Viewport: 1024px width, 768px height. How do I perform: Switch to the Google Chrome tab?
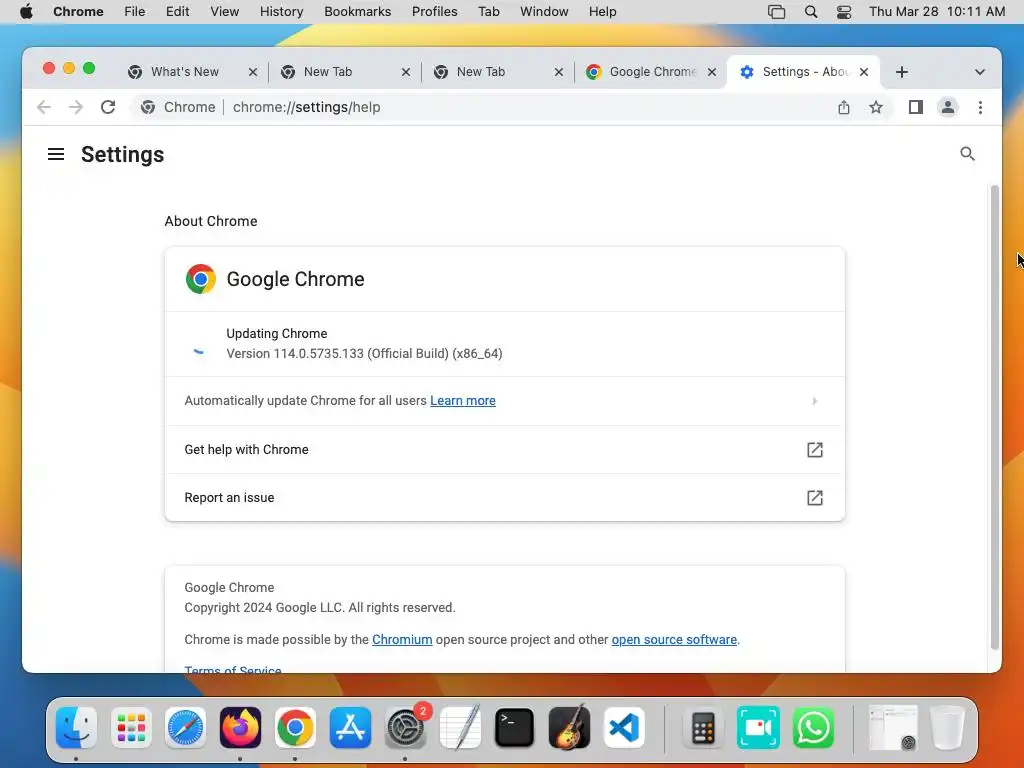(653, 72)
